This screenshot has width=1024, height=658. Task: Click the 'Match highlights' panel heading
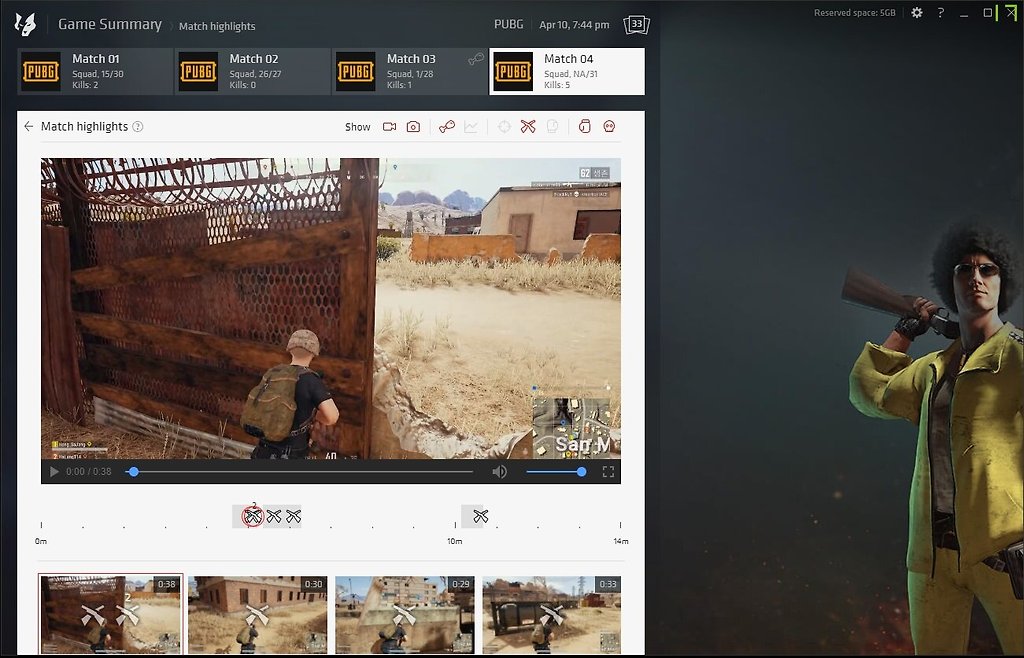[x=84, y=127]
